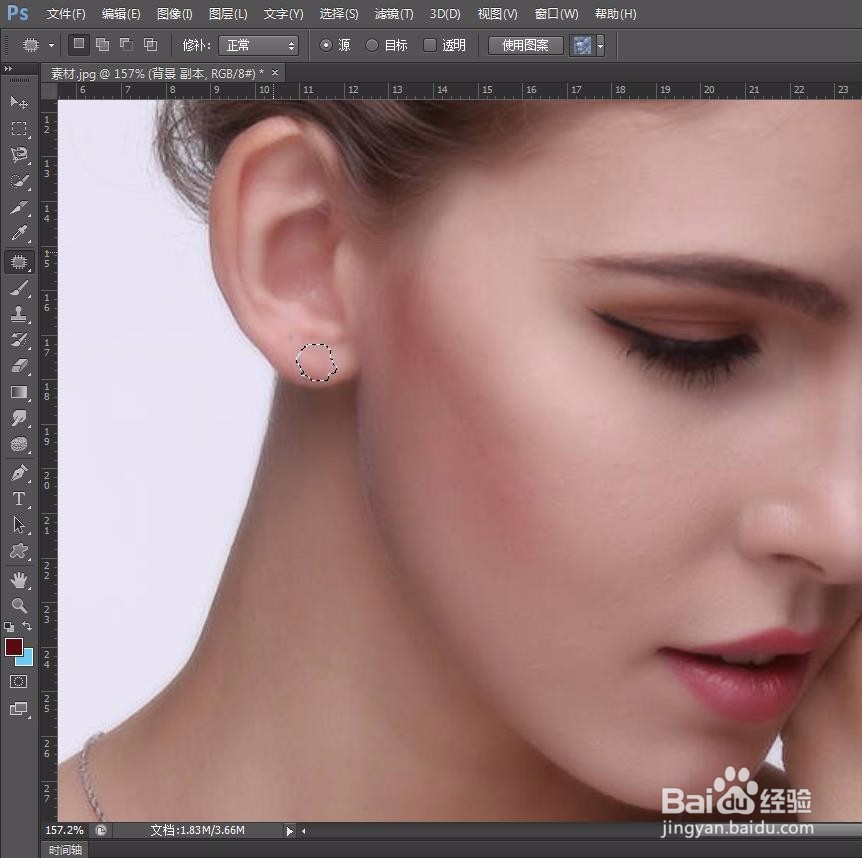Open the 滤镜(T) menu
This screenshot has width=862, height=858.
[394, 14]
